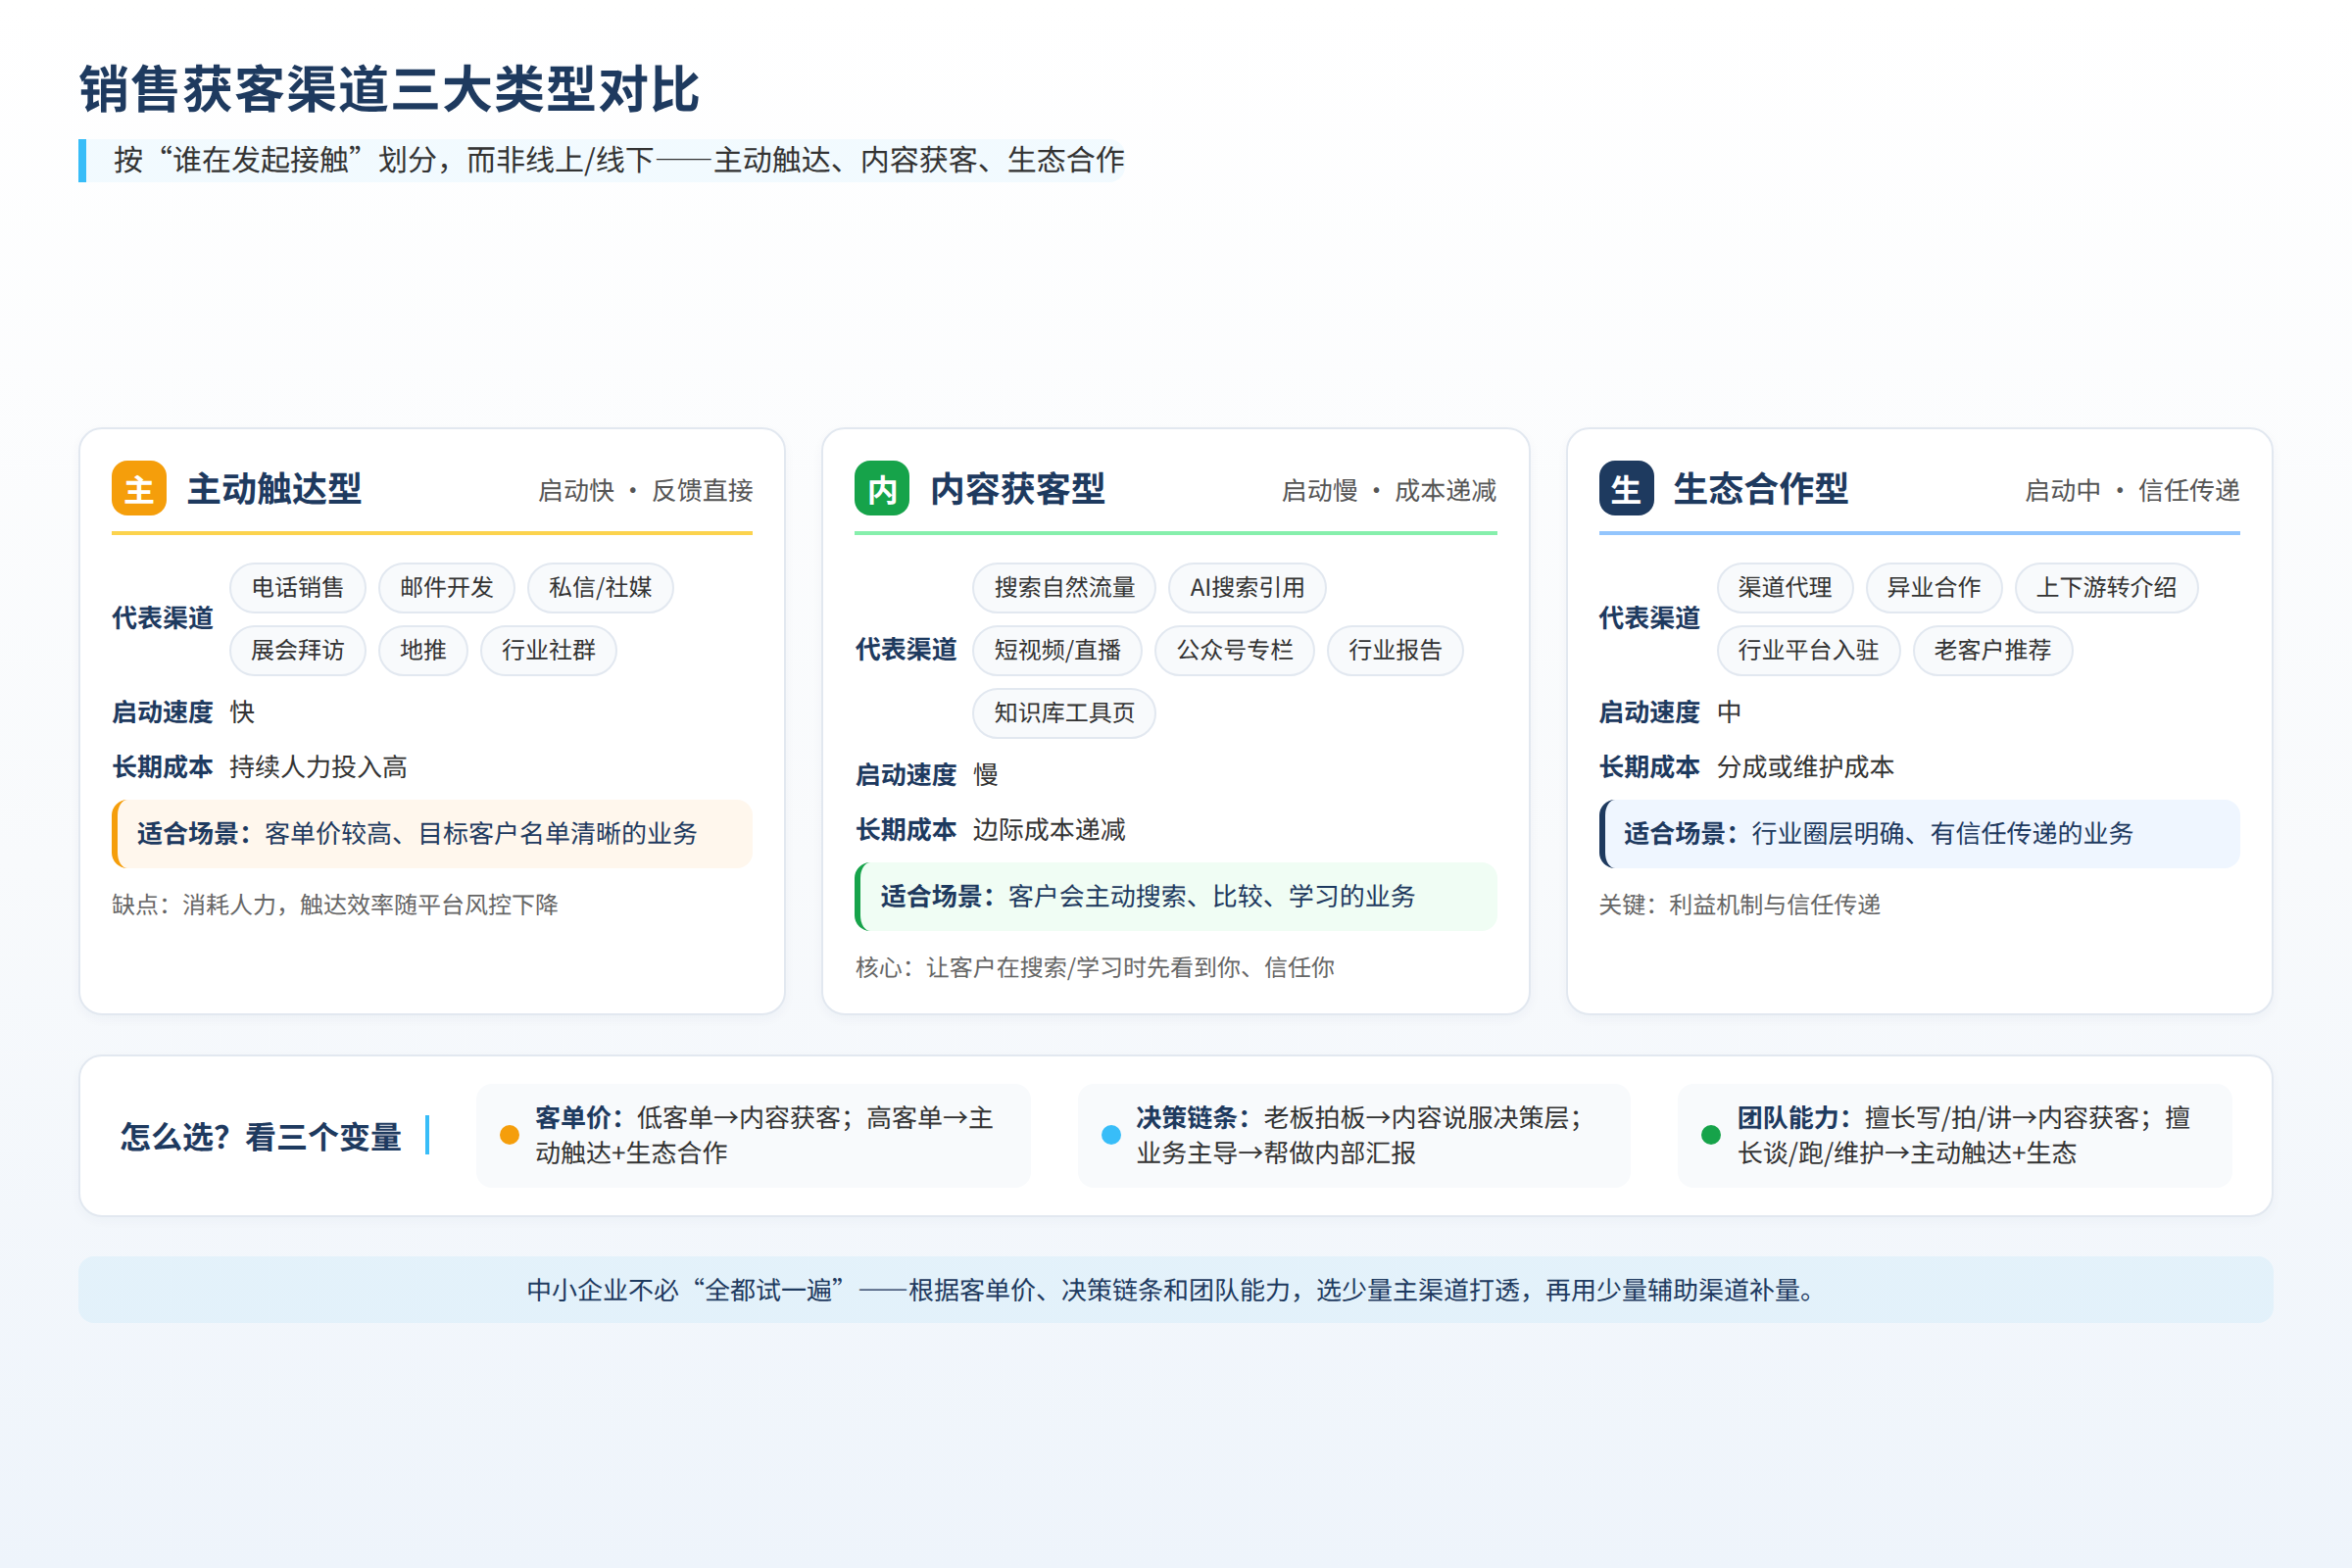Select the 行业平台入驻 chip

[x=1808, y=651]
